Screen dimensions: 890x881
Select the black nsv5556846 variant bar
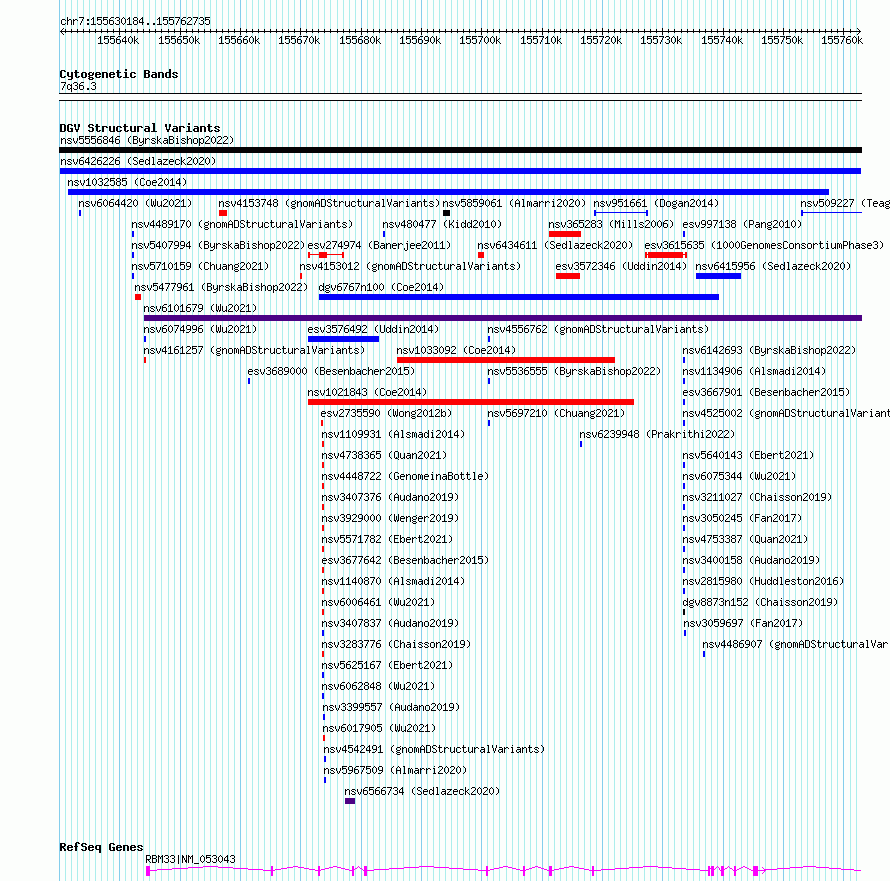tap(460, 150)
